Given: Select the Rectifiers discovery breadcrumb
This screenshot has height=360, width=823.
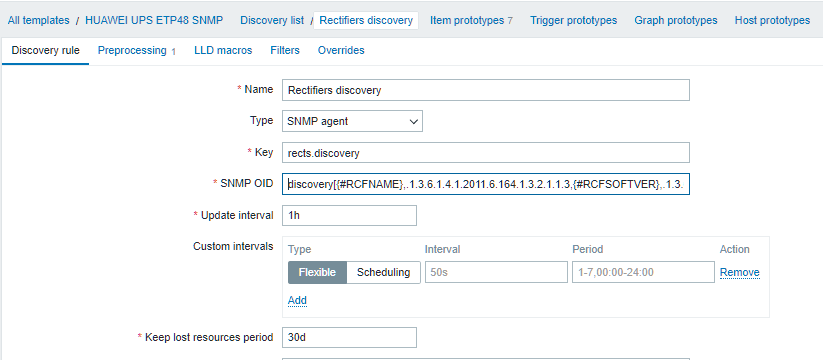Looking at the screenshot, I should pos(366,20).
